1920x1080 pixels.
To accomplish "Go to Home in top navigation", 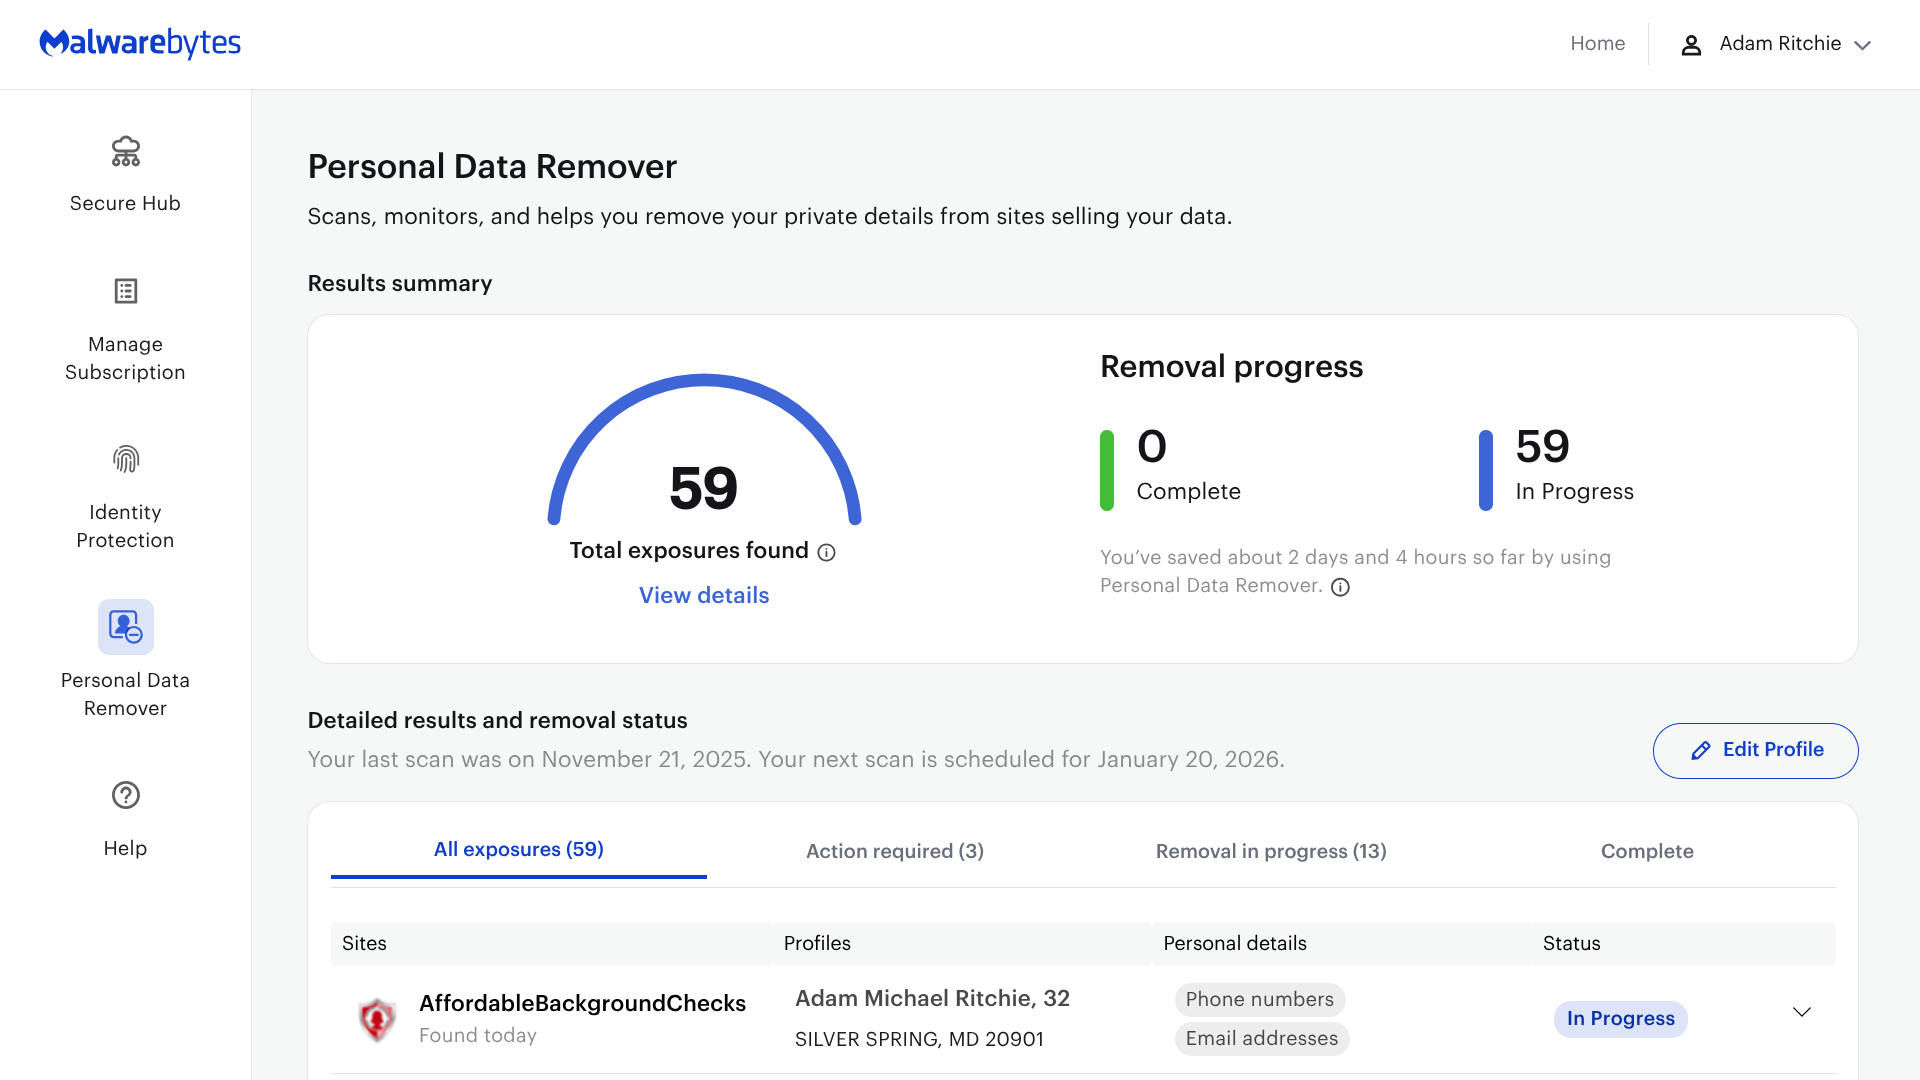I will [1597, 43].
